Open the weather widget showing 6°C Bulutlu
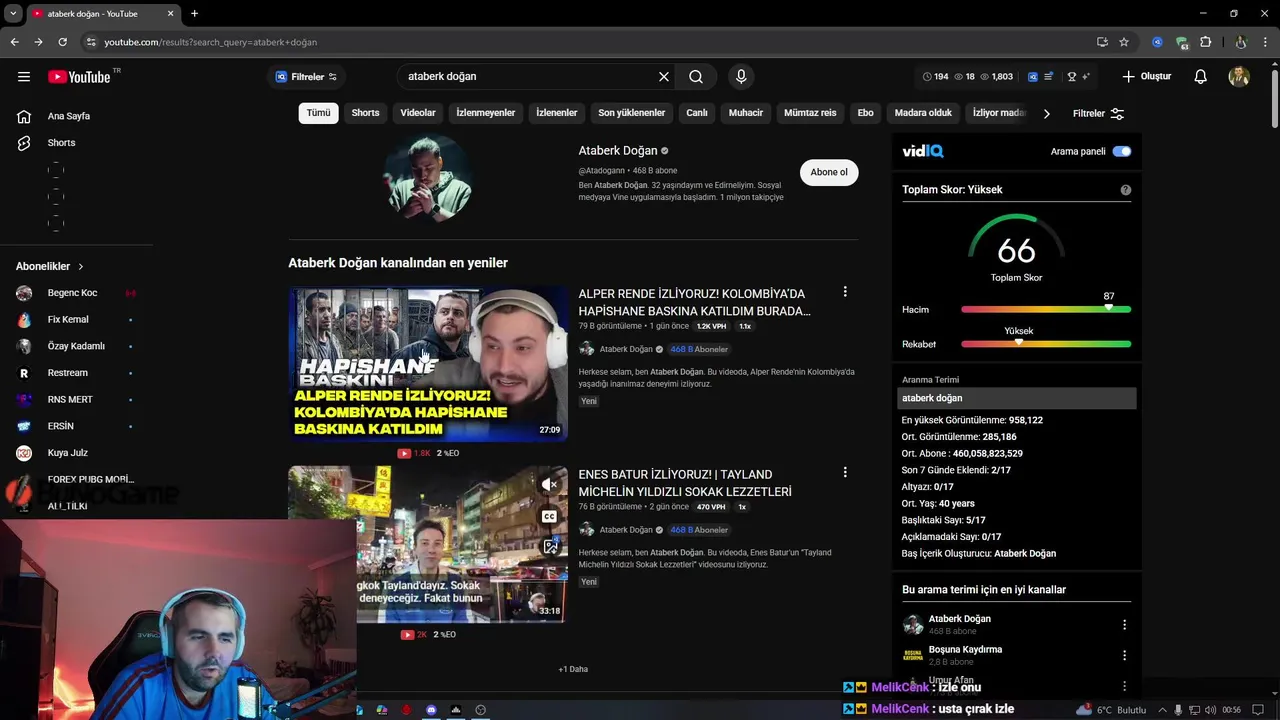This screenshot has width=1280, height=720. [x=1111, y=710]
